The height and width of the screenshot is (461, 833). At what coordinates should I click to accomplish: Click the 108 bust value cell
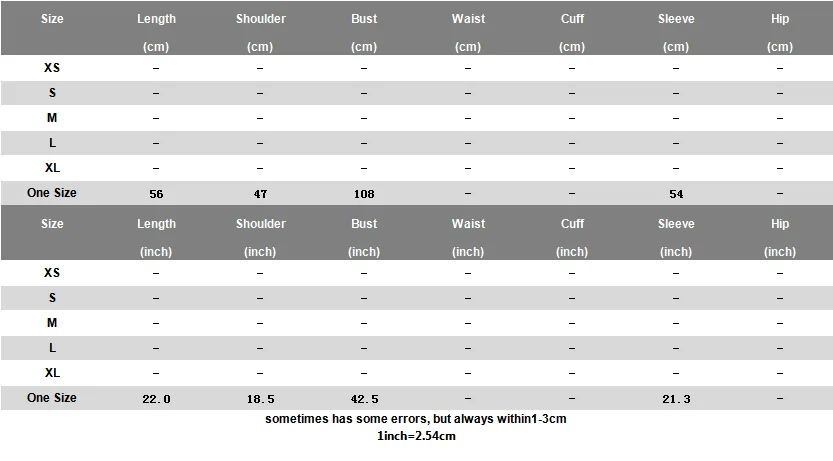click(x=364, y=194)
